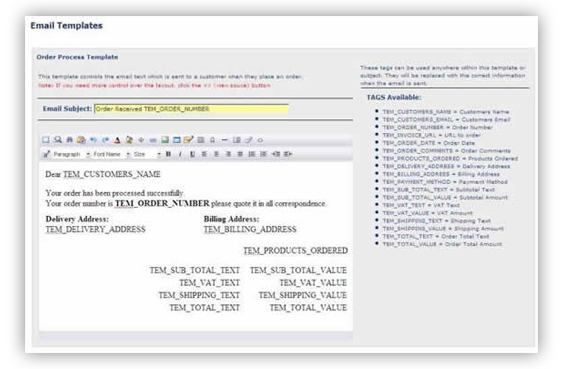Viewport: 563px width, 369px height.
Task: Open the red letter A text color tool
Action: (x=117, y=140)
